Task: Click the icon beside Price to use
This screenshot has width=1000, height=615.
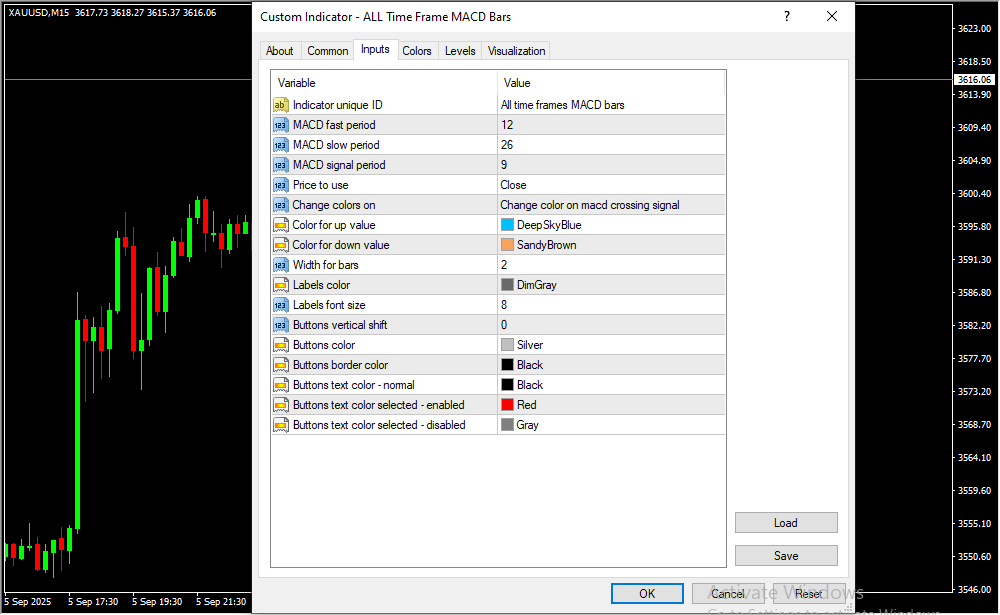Action: (280, 185)
